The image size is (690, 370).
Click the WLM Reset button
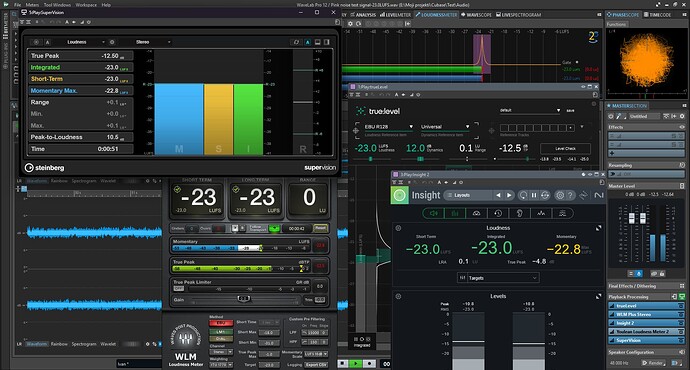coord(320,228)
